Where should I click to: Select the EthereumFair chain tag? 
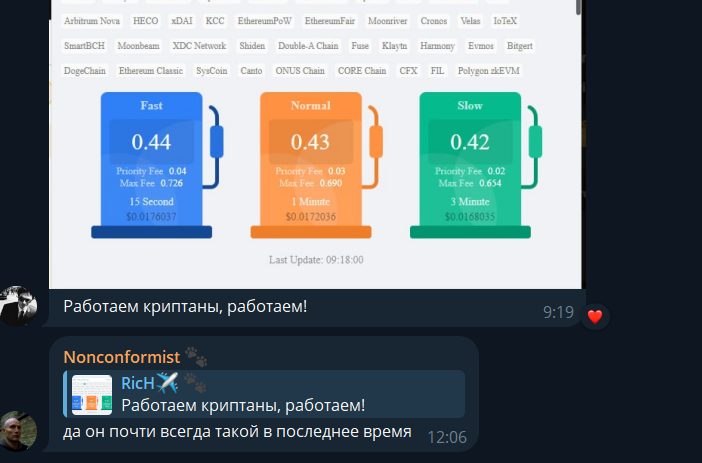click(x=330, y=21)
